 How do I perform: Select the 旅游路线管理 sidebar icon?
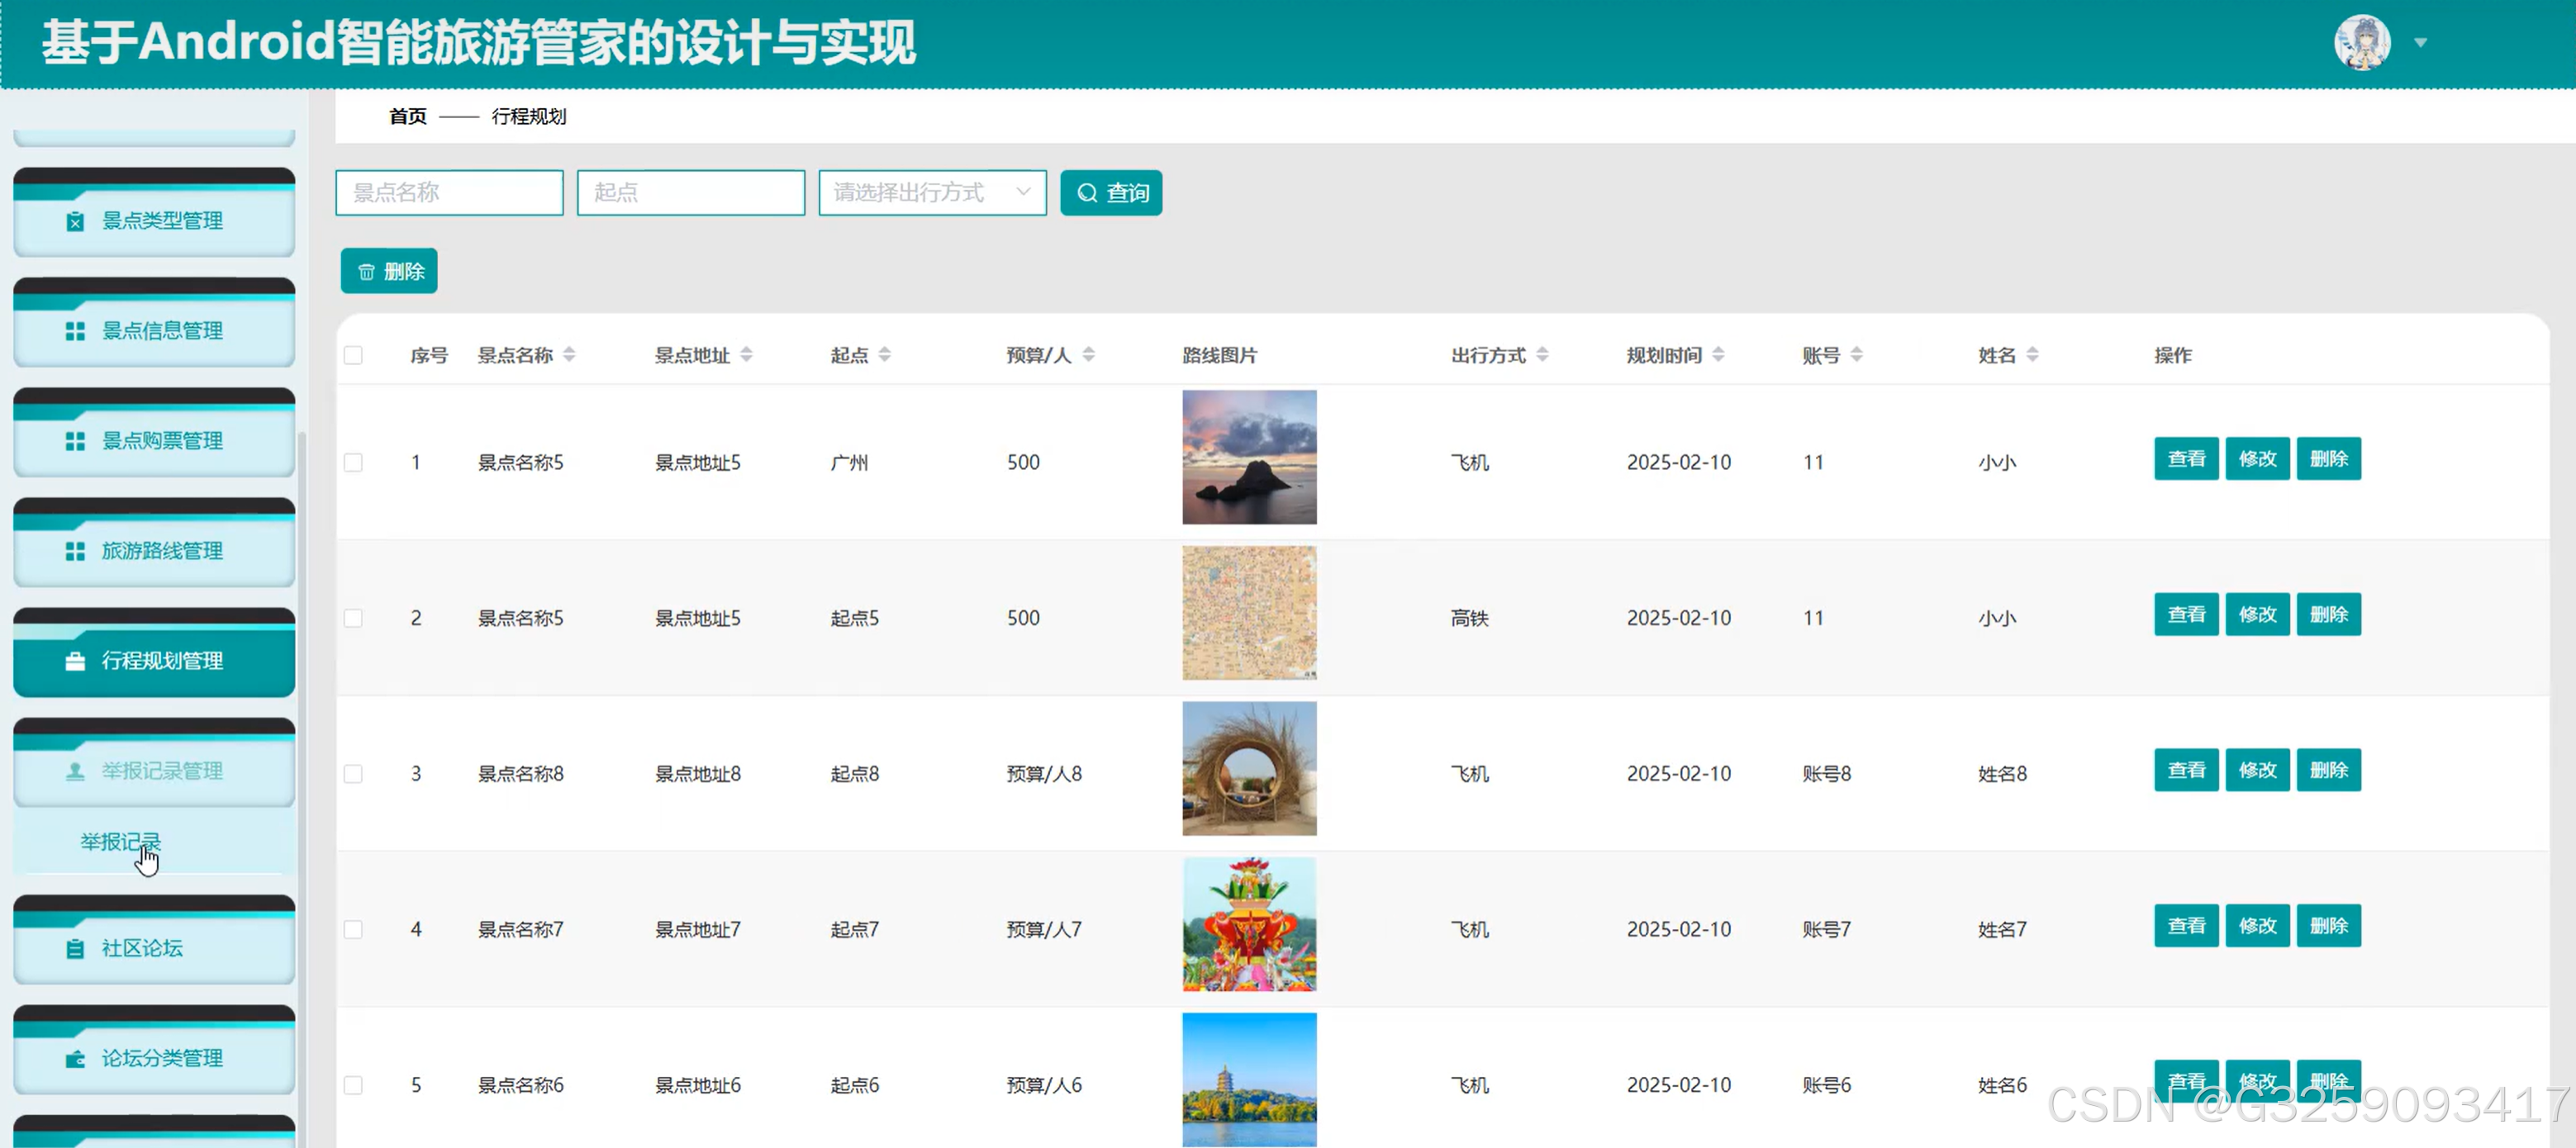pos(75,551)
